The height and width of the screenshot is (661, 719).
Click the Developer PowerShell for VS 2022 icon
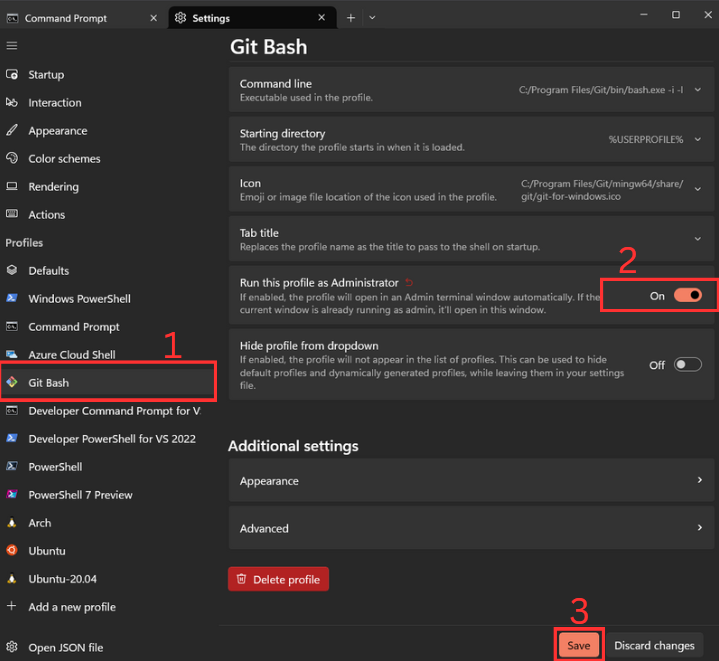(x=12, y=438)
